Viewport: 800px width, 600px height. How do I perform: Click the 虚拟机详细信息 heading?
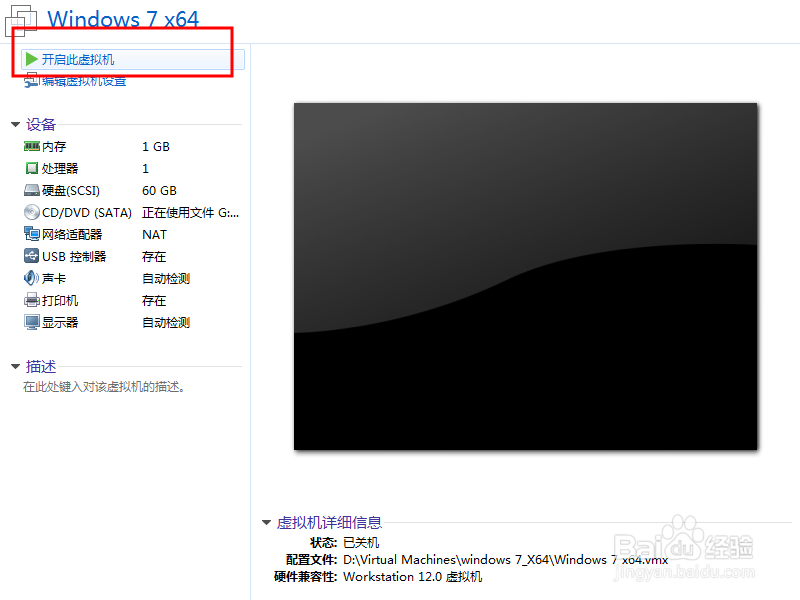(x=330, y=522)
